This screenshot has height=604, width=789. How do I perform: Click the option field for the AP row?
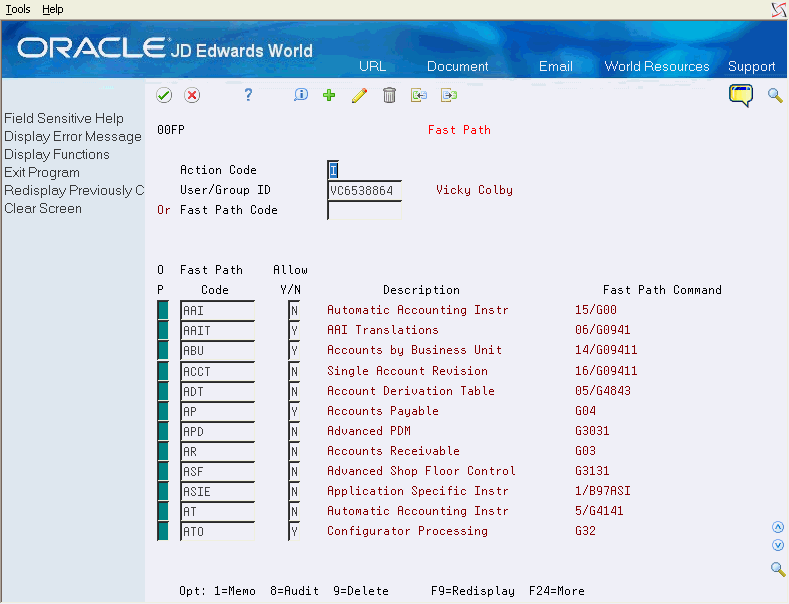(x=163, y=411)
